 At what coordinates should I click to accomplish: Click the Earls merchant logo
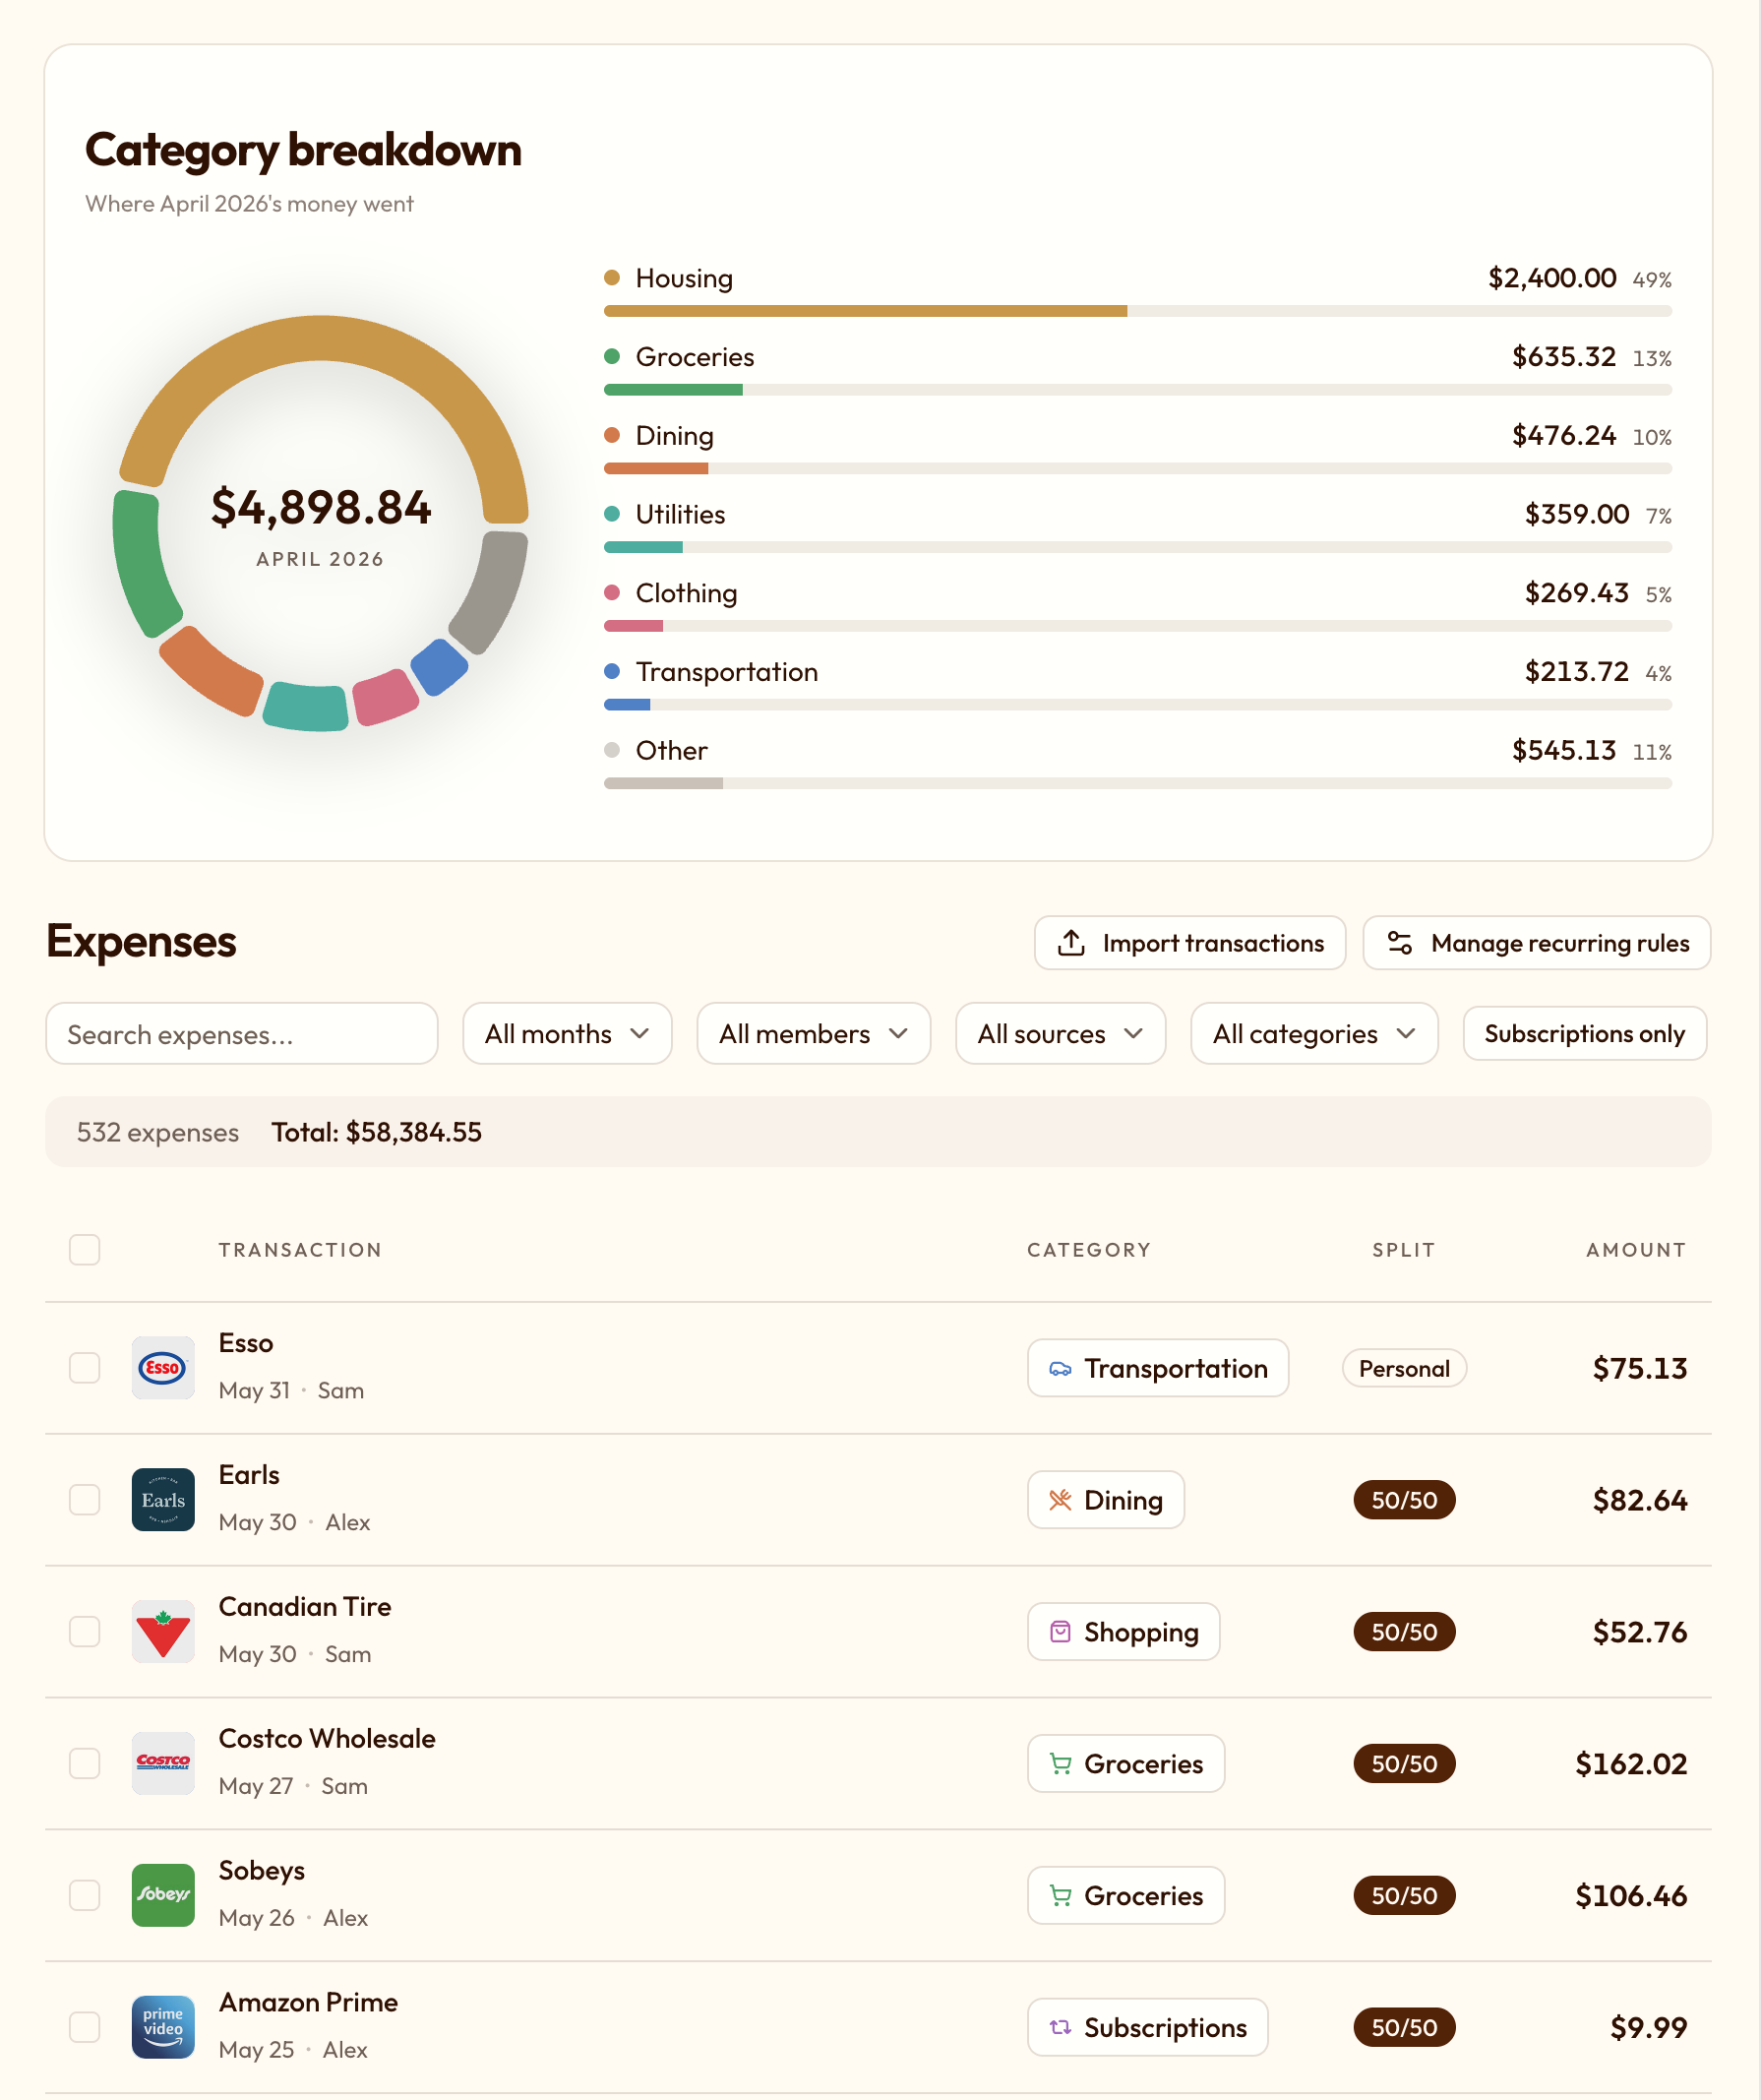pyautogui.click(x=163, y=1500)
